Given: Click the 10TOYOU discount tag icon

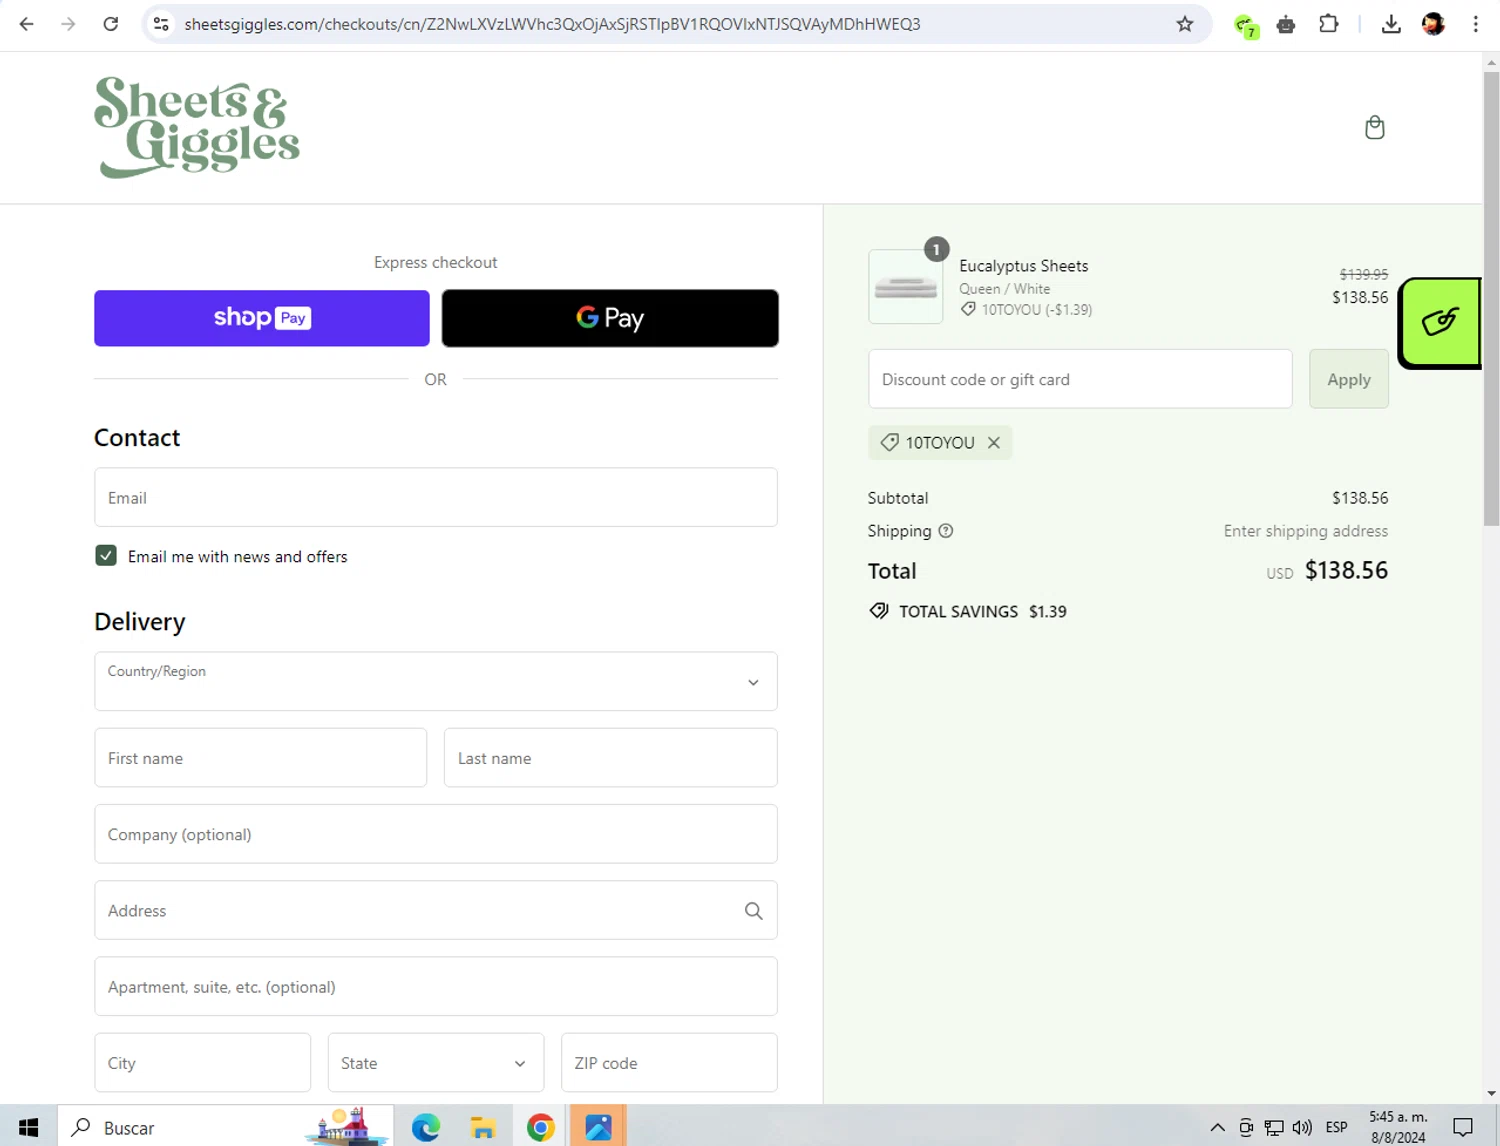Looking at the screenshot, I should (x=889, y=442).
